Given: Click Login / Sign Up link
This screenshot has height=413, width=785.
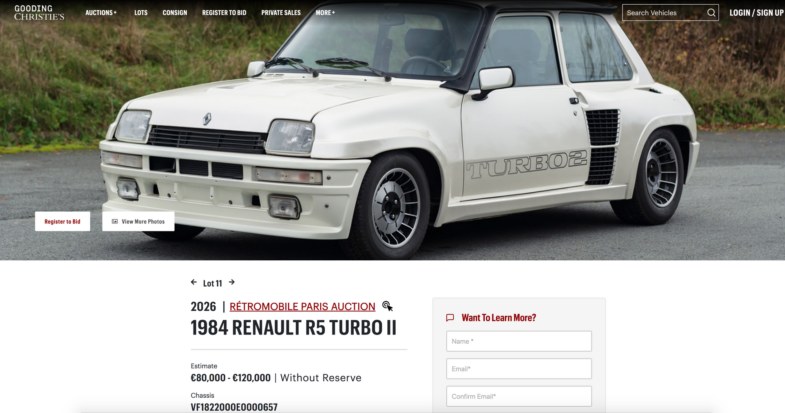Looking at the screenshot, I should pos(756,13).
